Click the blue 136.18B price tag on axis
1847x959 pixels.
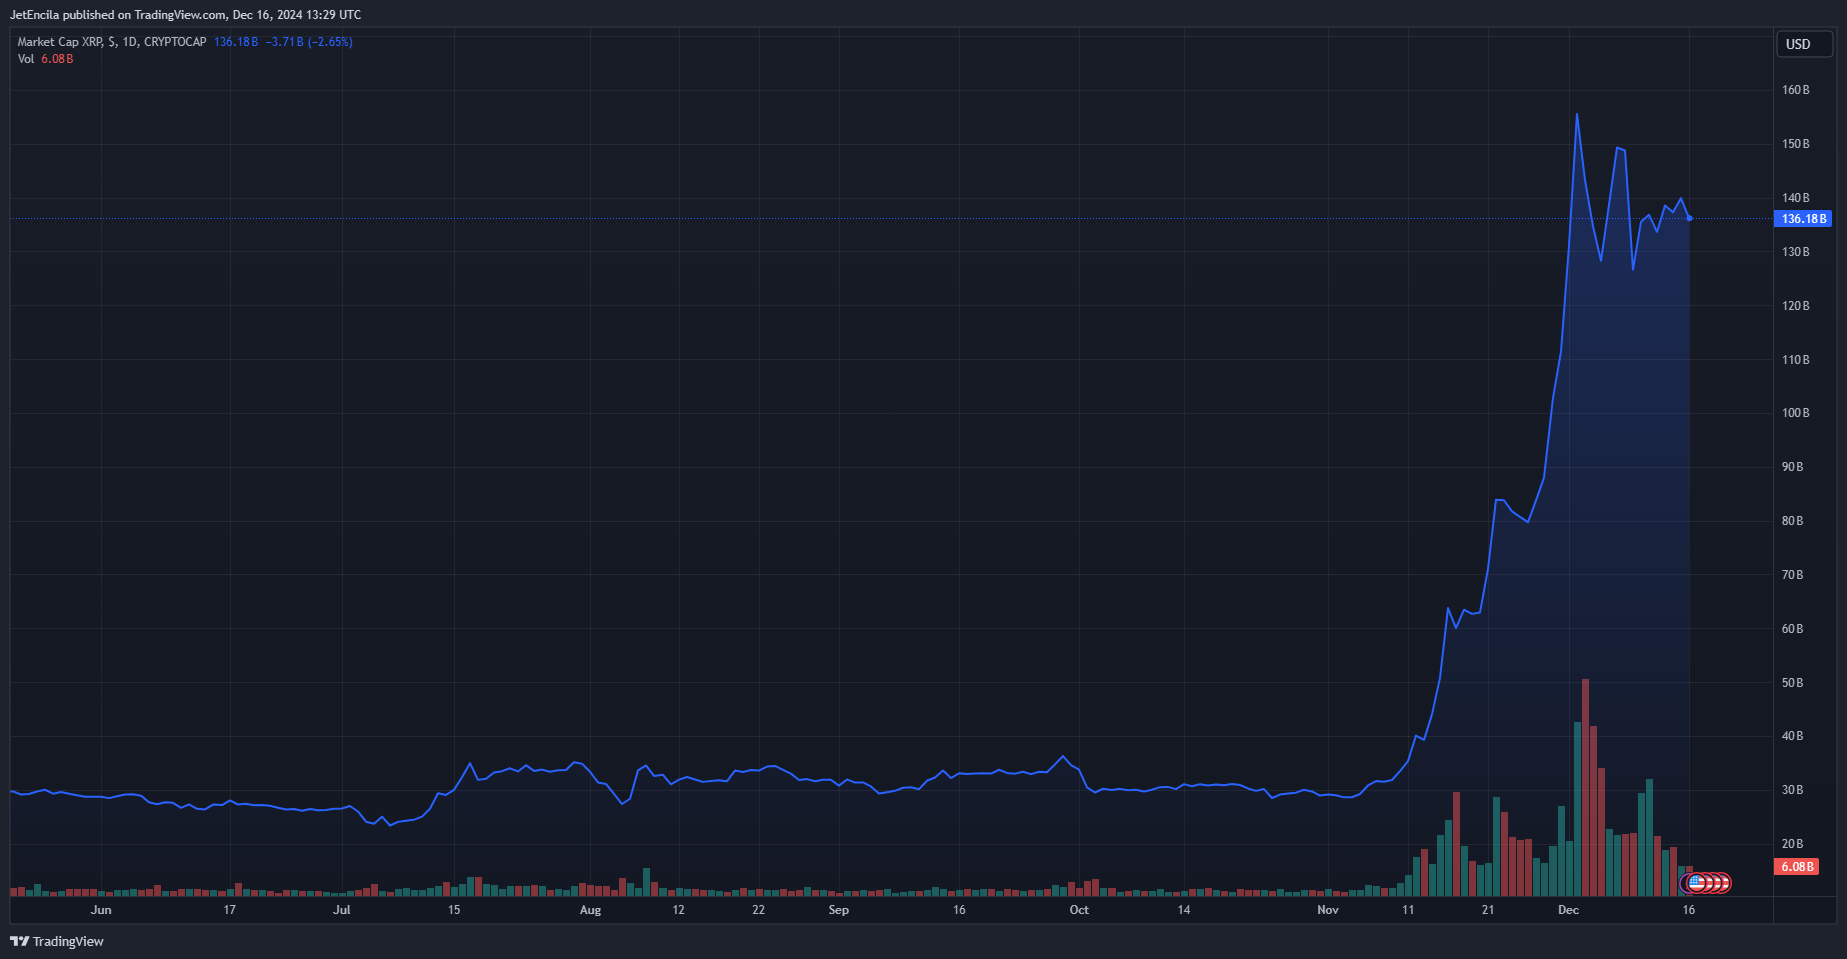[x=1803, y=218]
